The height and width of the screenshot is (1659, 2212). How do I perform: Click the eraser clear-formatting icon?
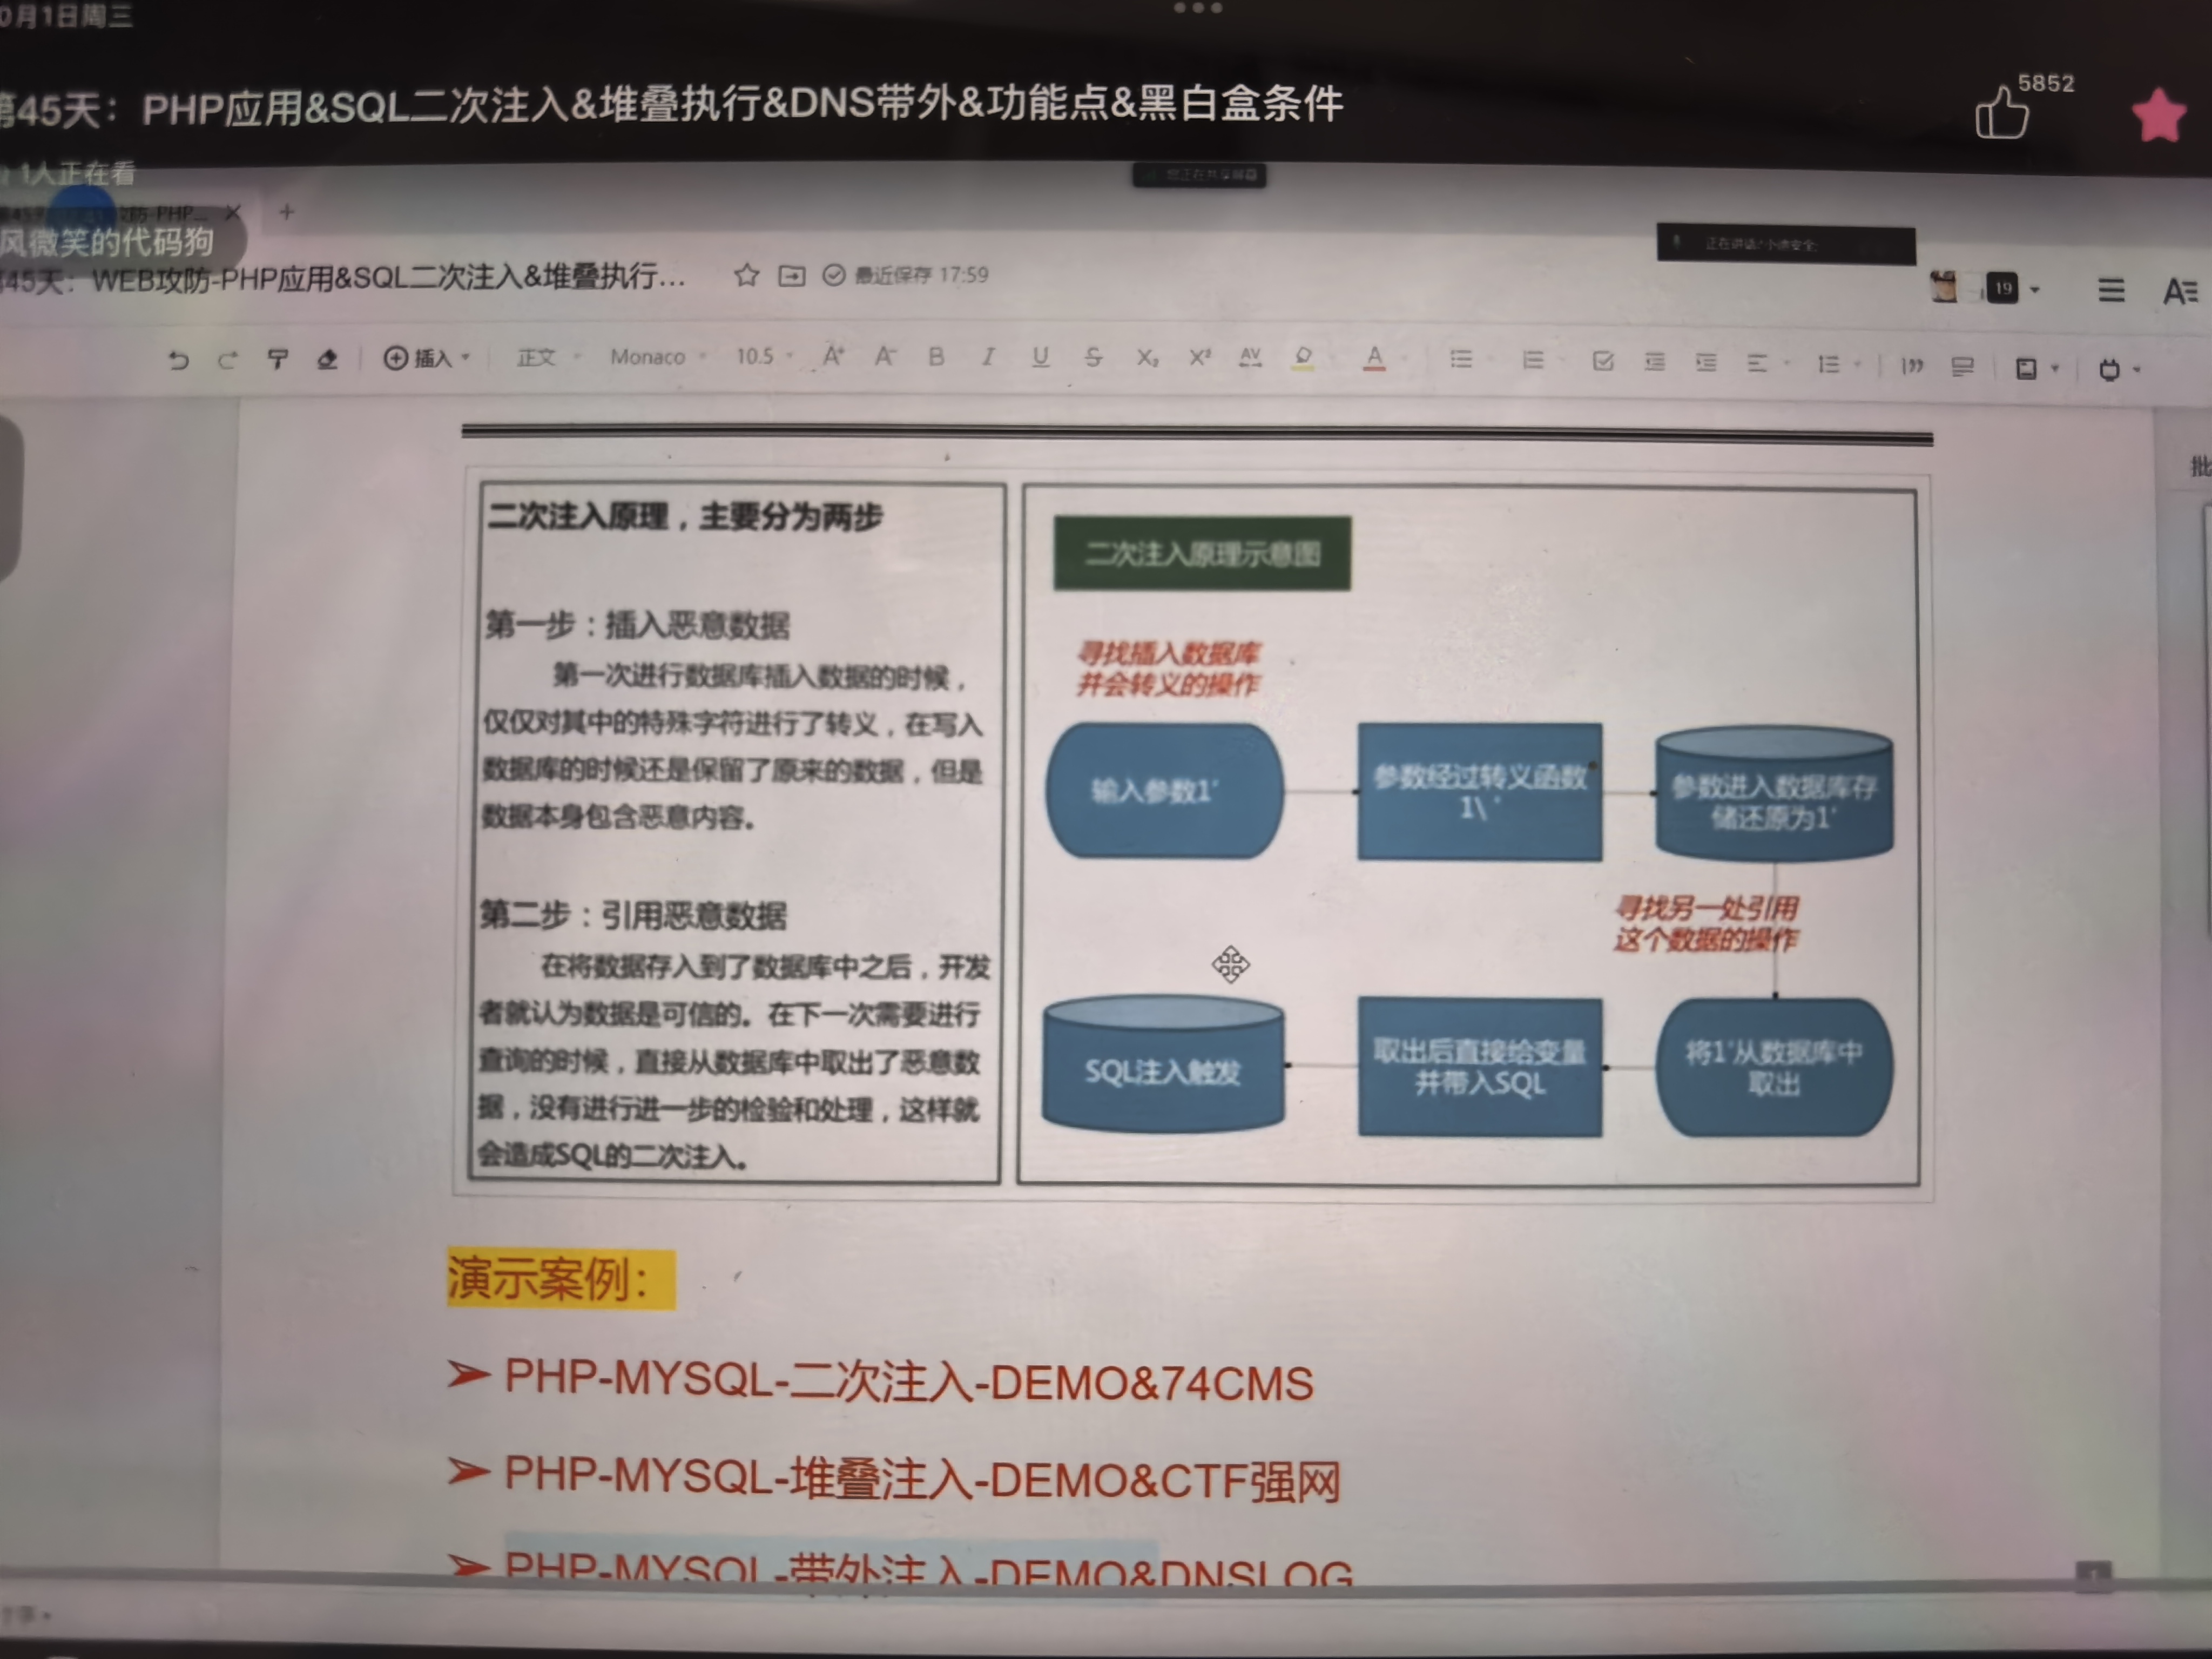point(327,359)
